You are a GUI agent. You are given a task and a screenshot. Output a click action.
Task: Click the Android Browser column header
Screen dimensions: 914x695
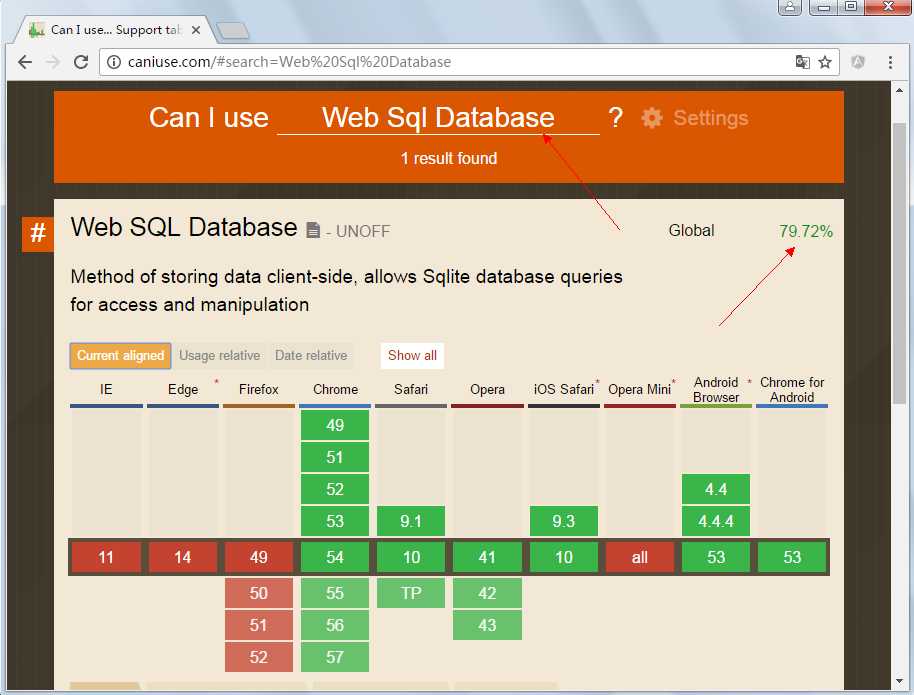coord(716,389)
